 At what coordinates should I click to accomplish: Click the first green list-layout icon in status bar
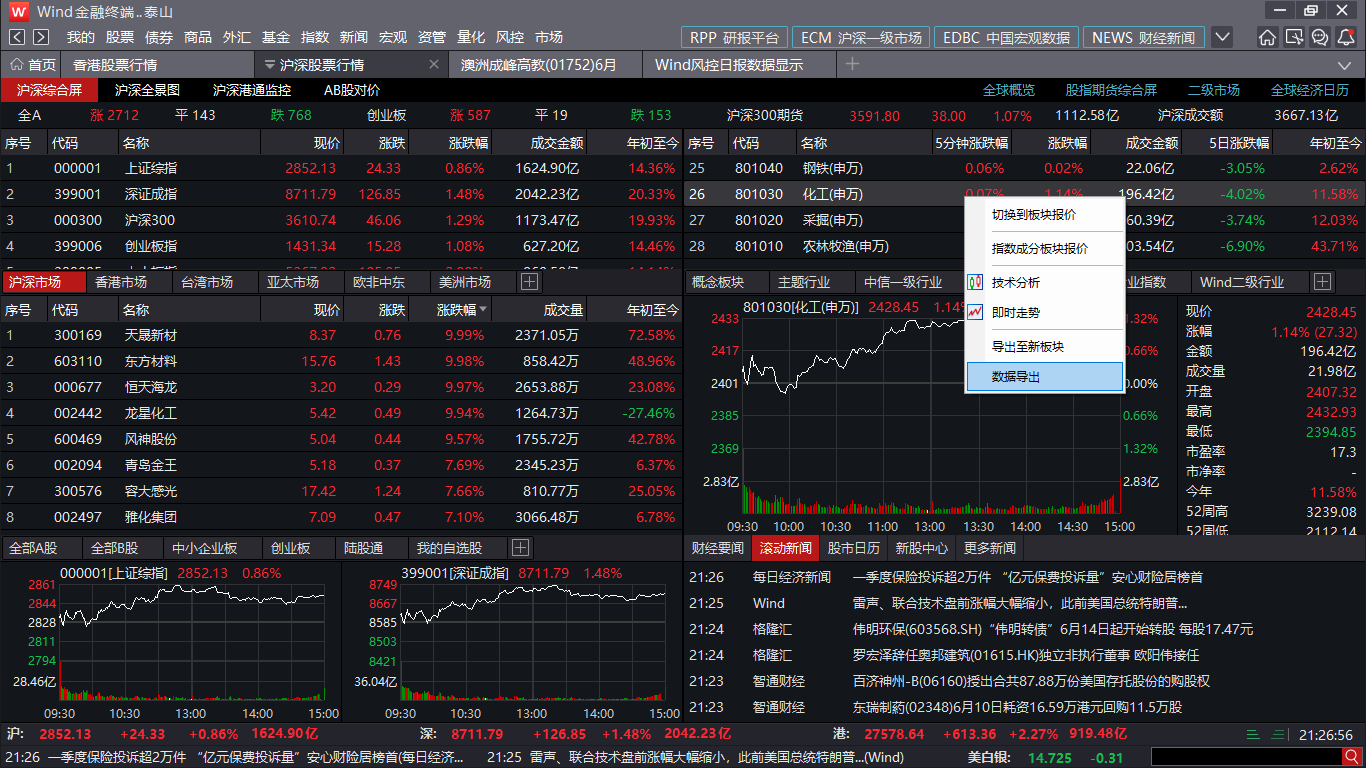point(1253,734)
